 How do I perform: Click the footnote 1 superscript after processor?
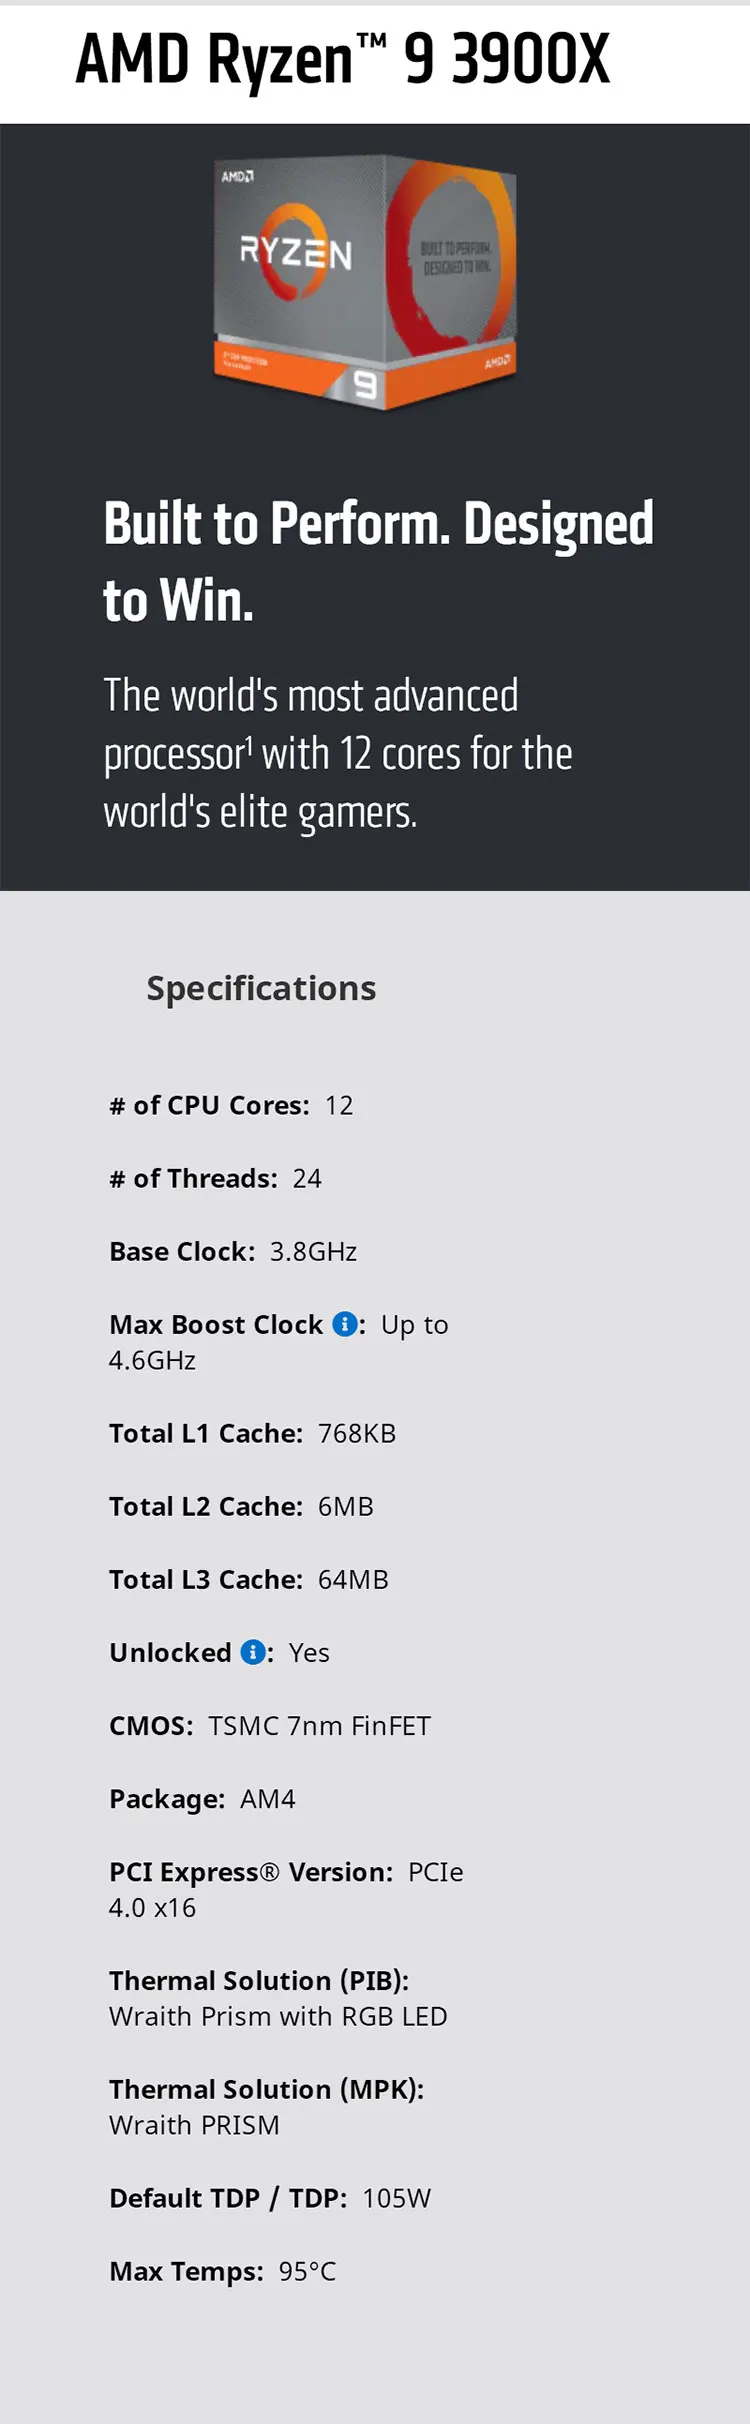click(250, 742)
